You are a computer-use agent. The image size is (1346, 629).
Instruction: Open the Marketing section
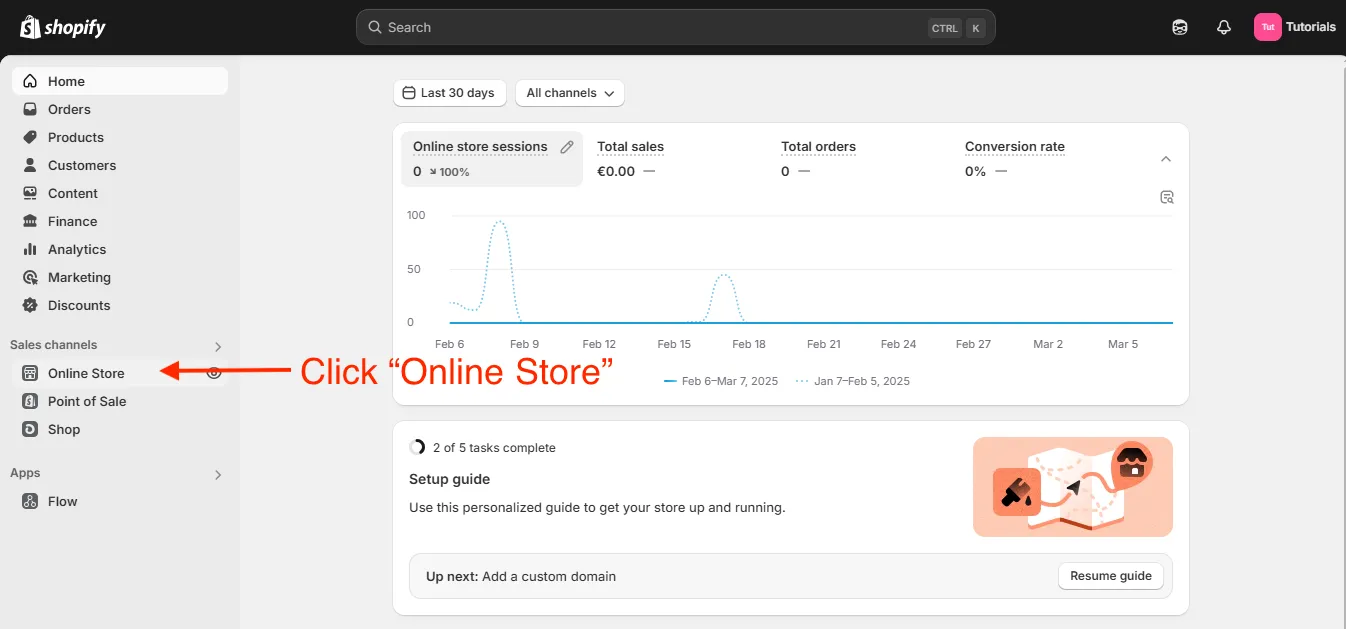(79, 277)
